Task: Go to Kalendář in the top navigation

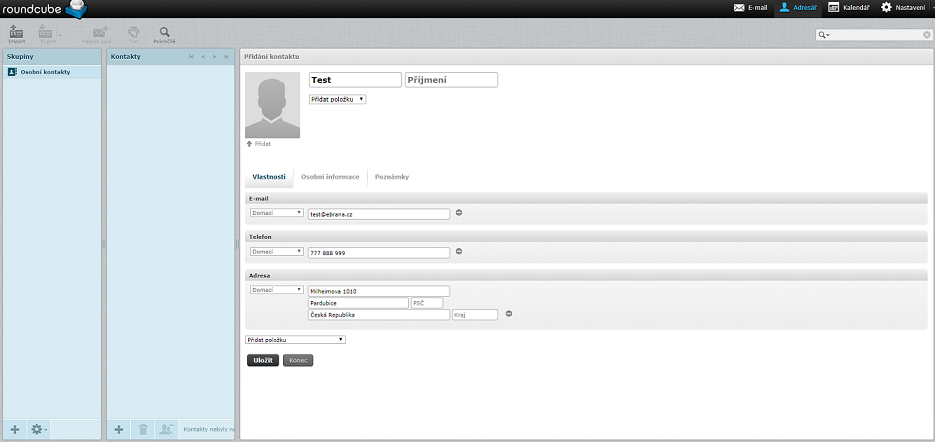Action: pyautogui.click(x=848, y=8)
